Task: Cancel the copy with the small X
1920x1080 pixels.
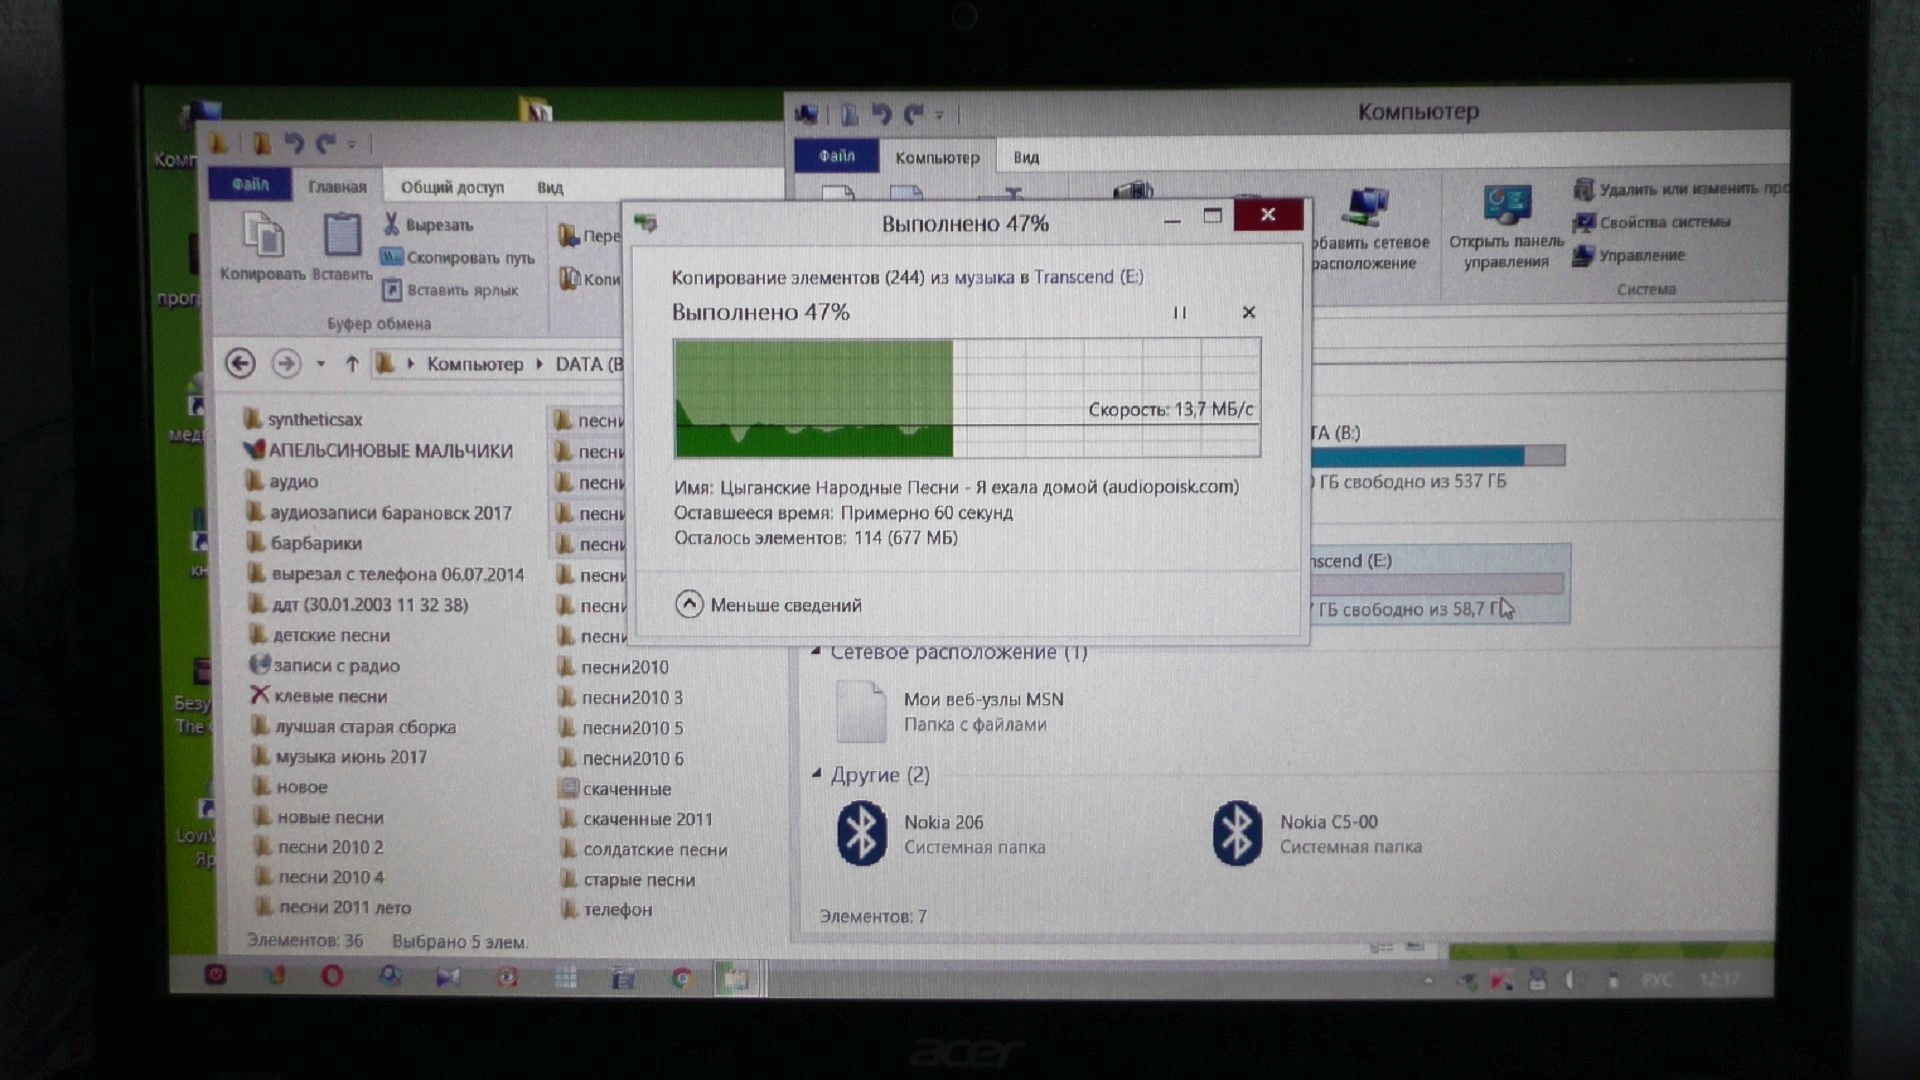Action: point(1248,313)
